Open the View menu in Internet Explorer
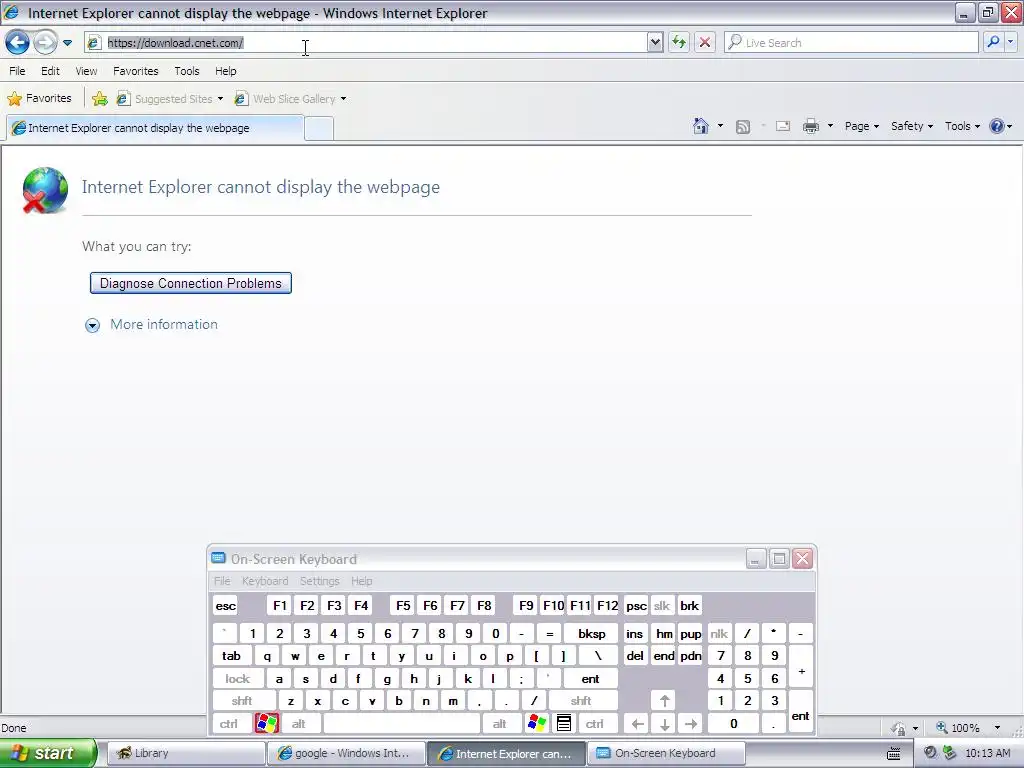This screenshot has width=1024, height=768. (x=86, y=71)
